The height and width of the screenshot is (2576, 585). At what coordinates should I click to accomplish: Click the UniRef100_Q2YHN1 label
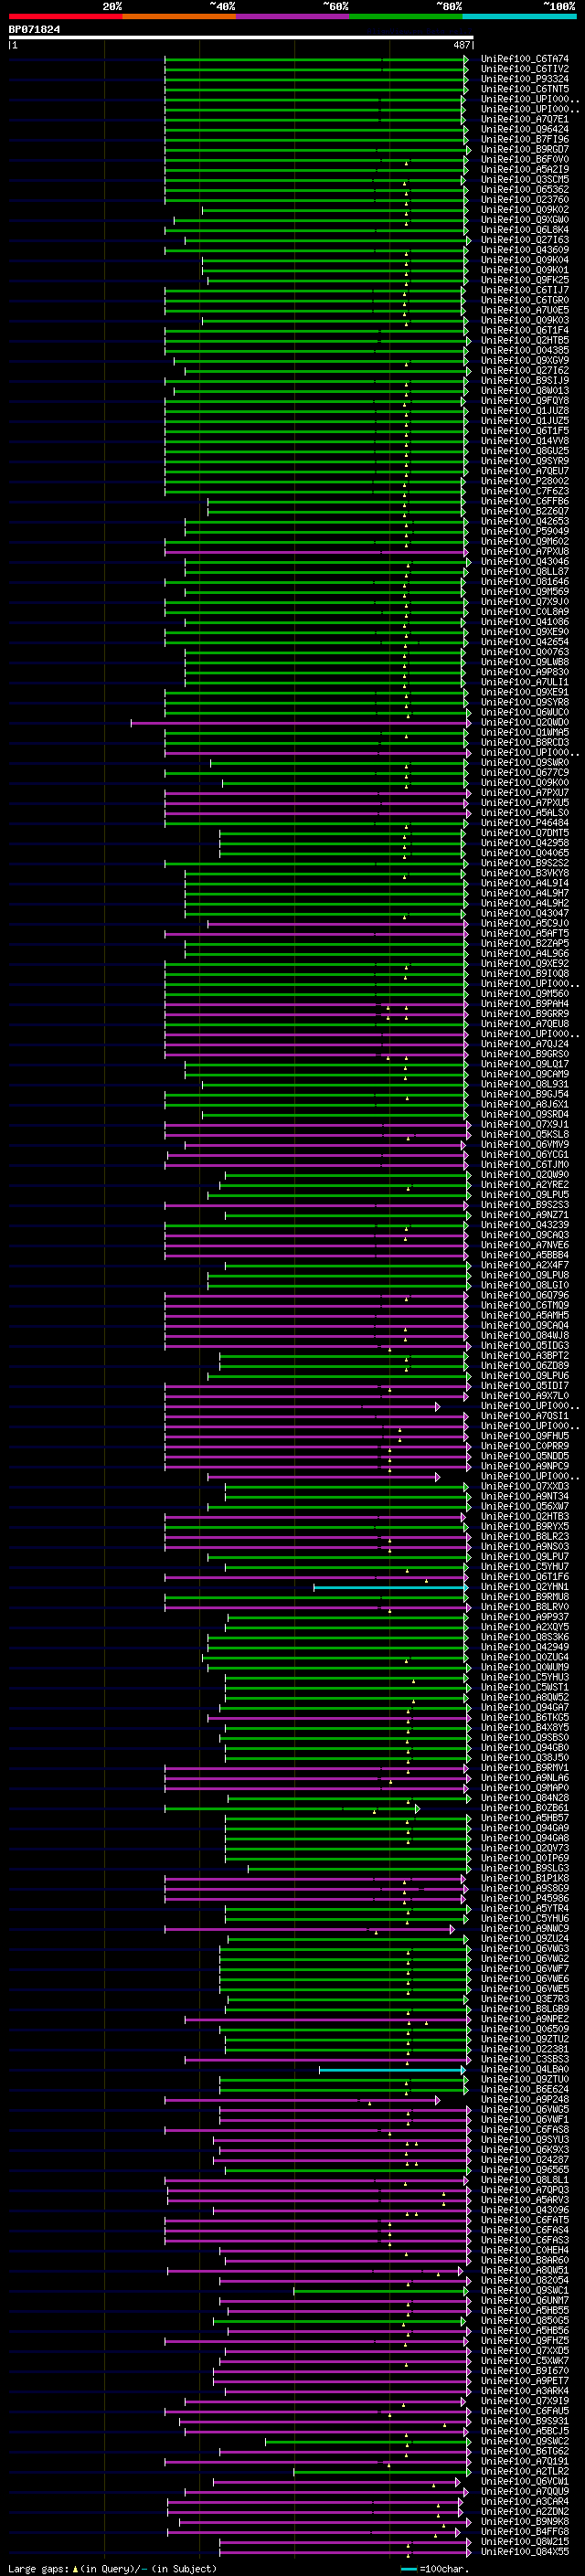(525, 1587)
